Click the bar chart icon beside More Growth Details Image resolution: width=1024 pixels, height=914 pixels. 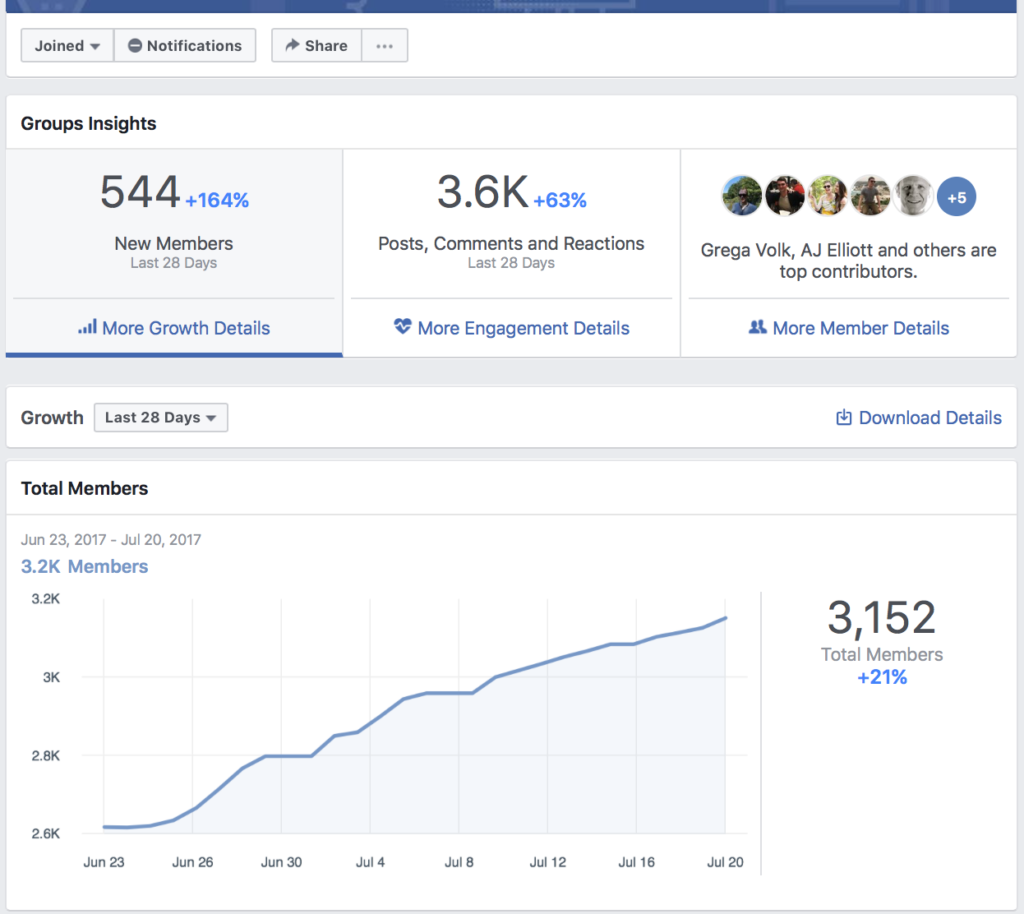[87, 327]
